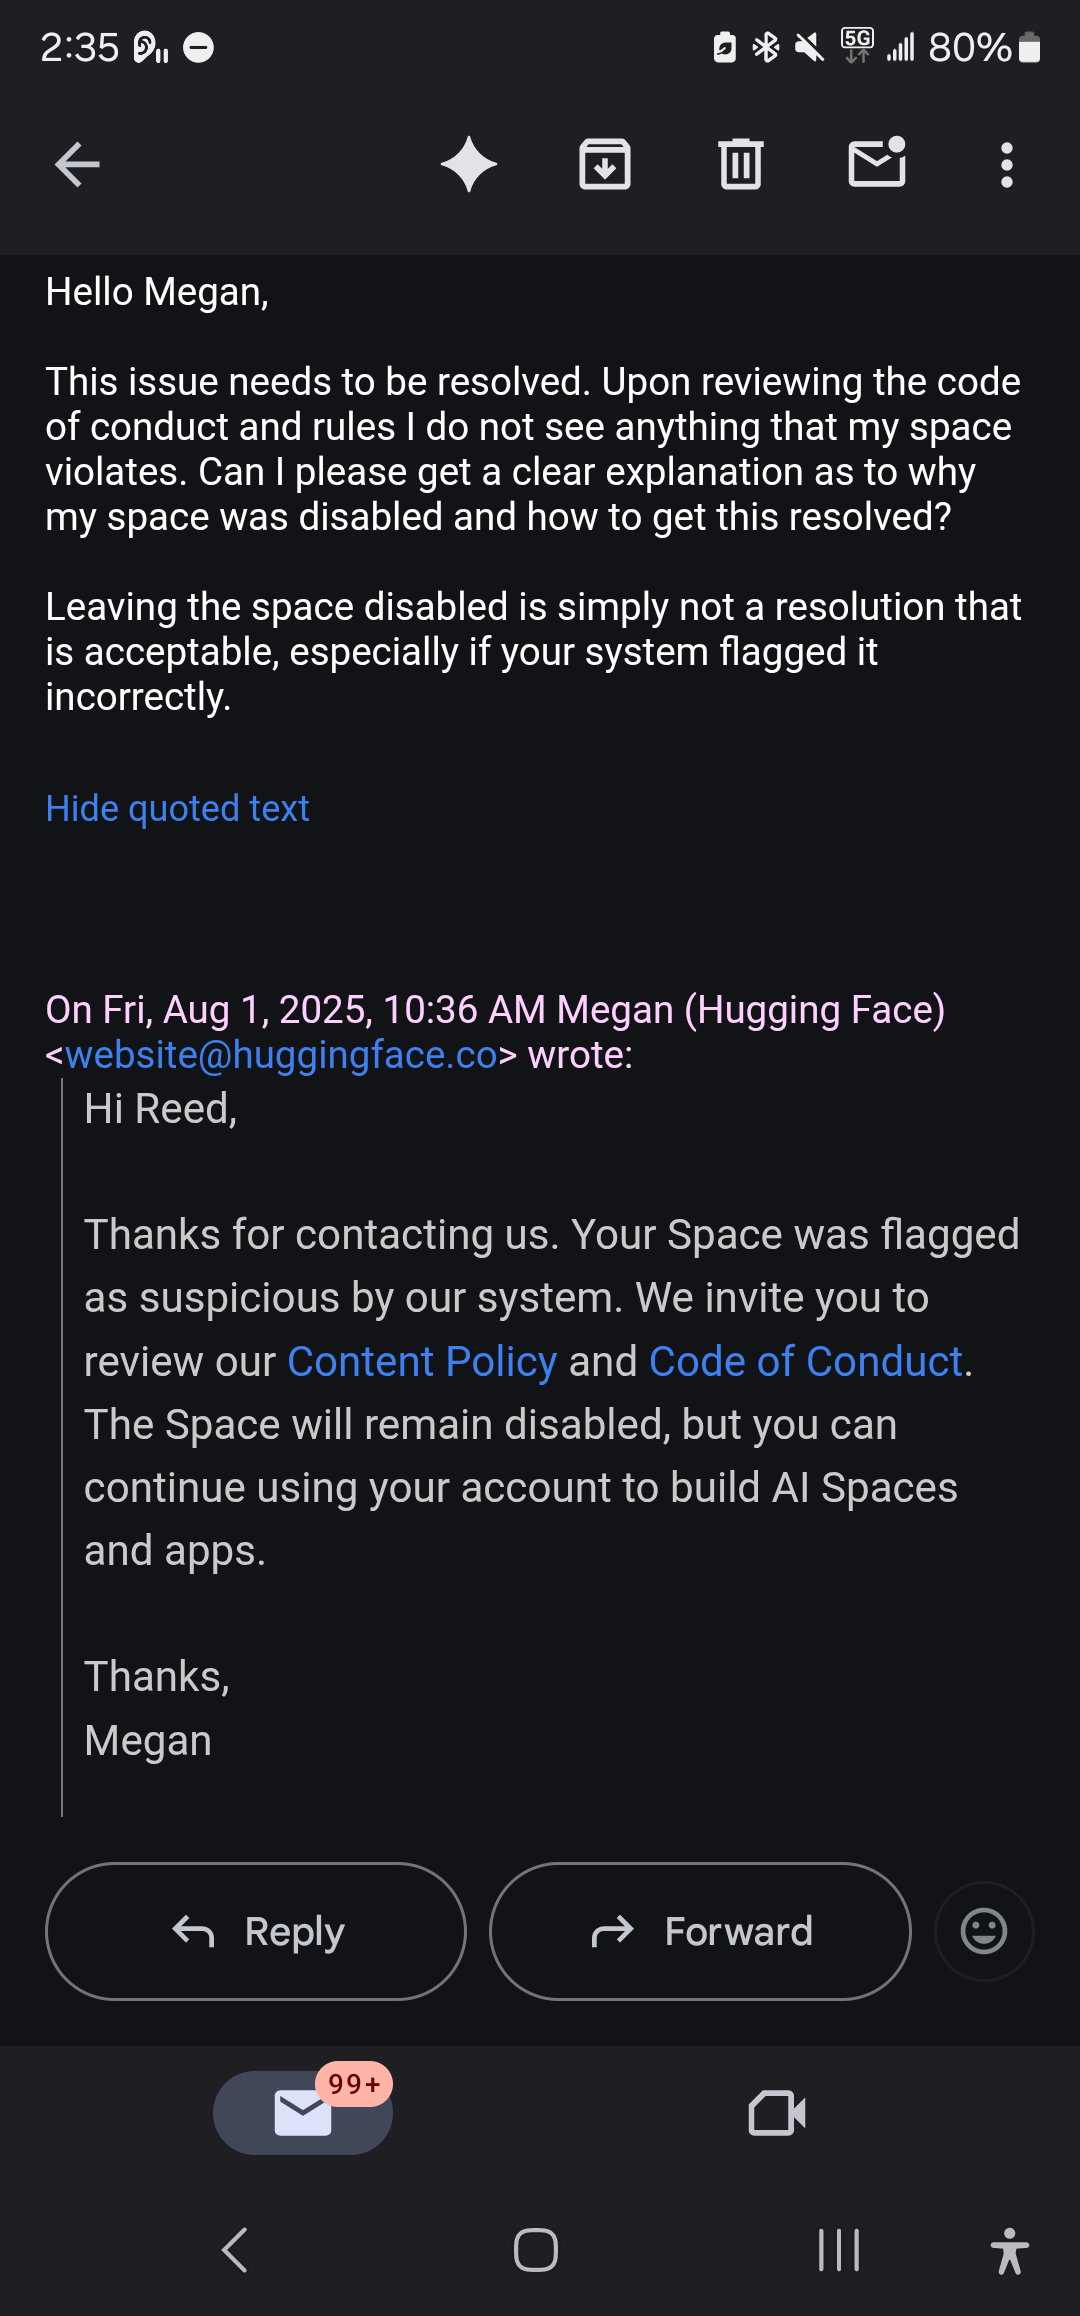Tap the website@huggingface.co email address
The image size is (1080, 2316).
pos(281,1055)
